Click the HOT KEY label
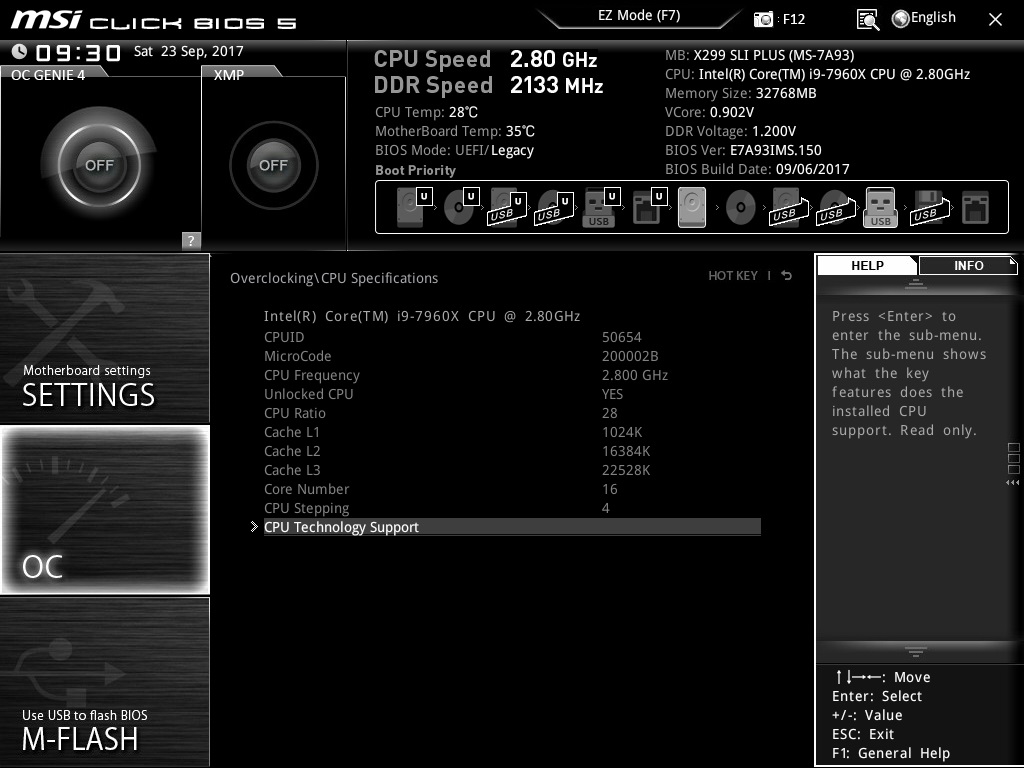The width and height of the screenshot is (1024, 768). pos(733,276)
